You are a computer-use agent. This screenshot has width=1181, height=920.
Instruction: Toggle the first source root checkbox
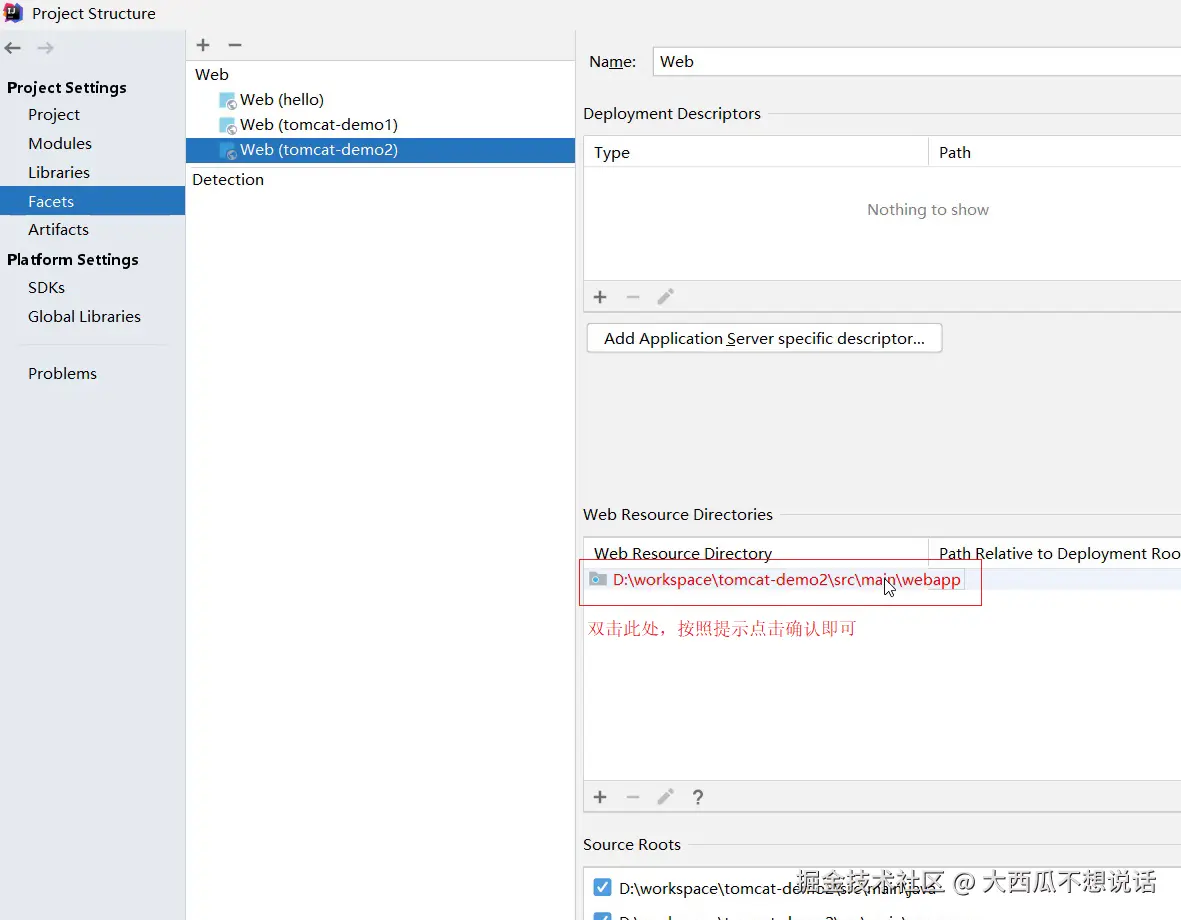pos(602,887)
